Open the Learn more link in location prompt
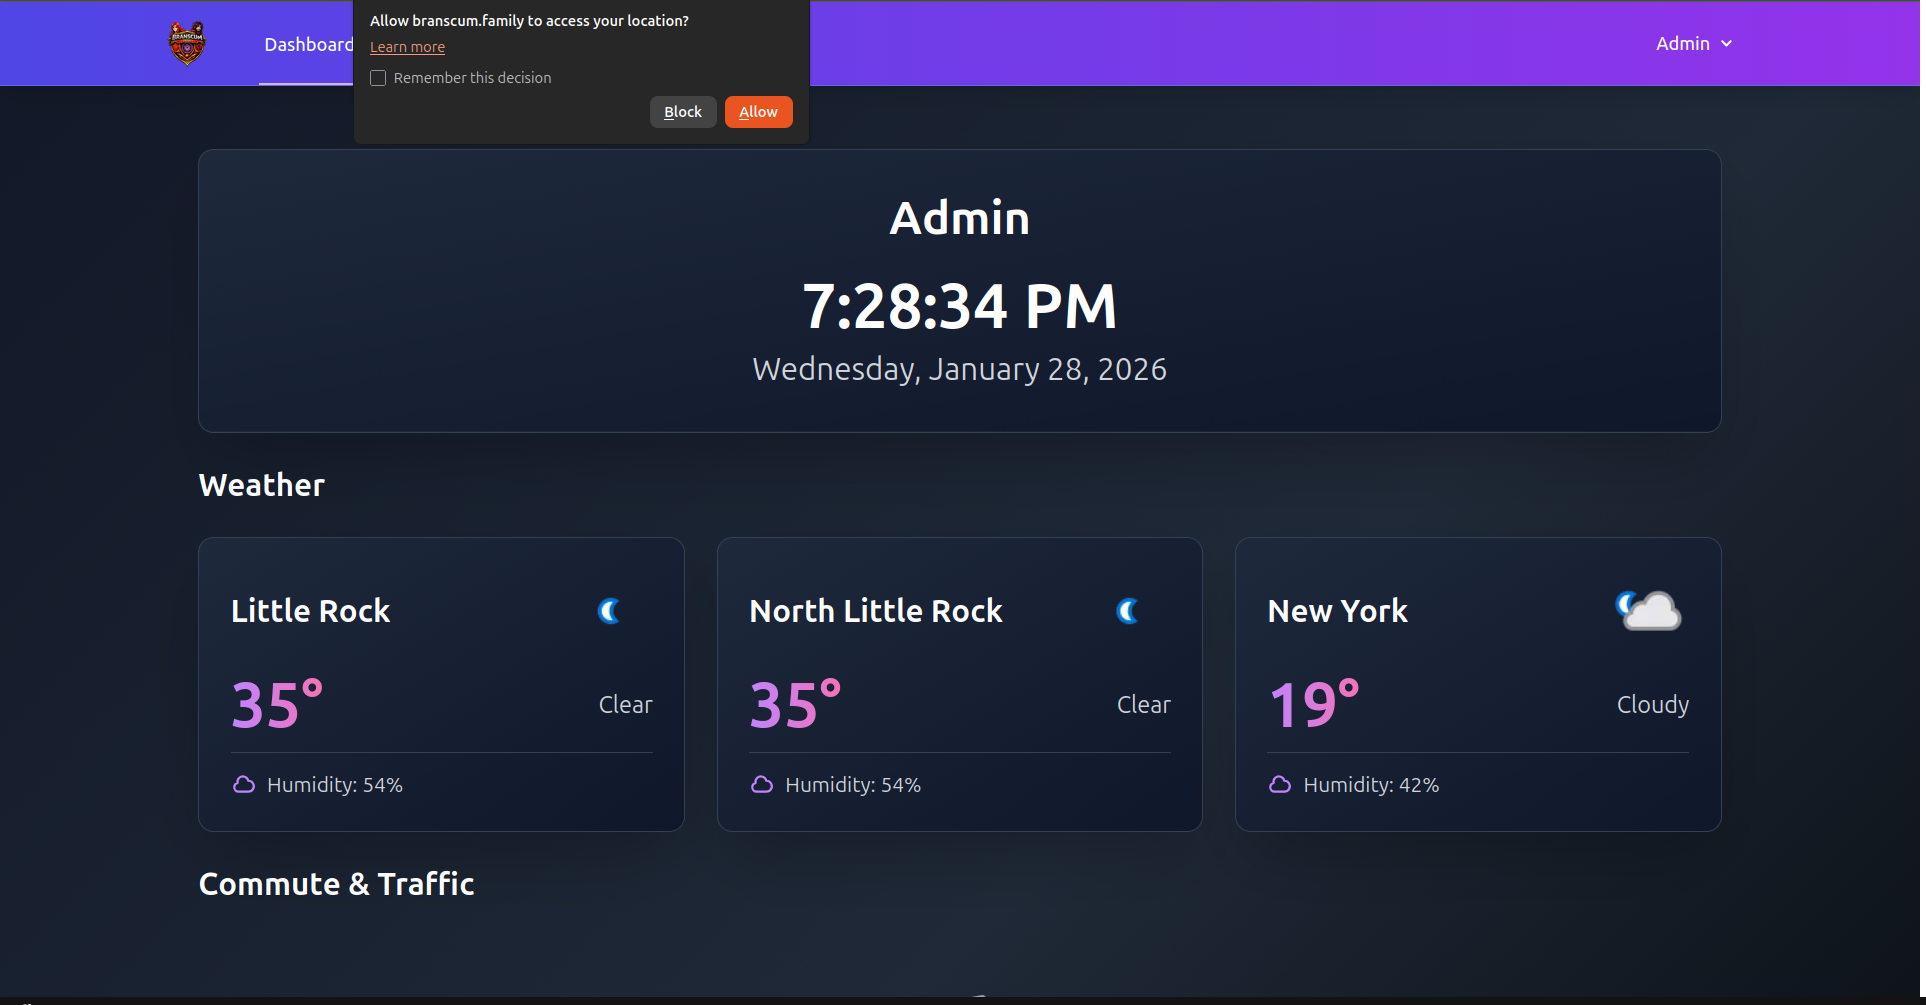The height and width of the screenshot is (1005, 1926). [407, 47]
